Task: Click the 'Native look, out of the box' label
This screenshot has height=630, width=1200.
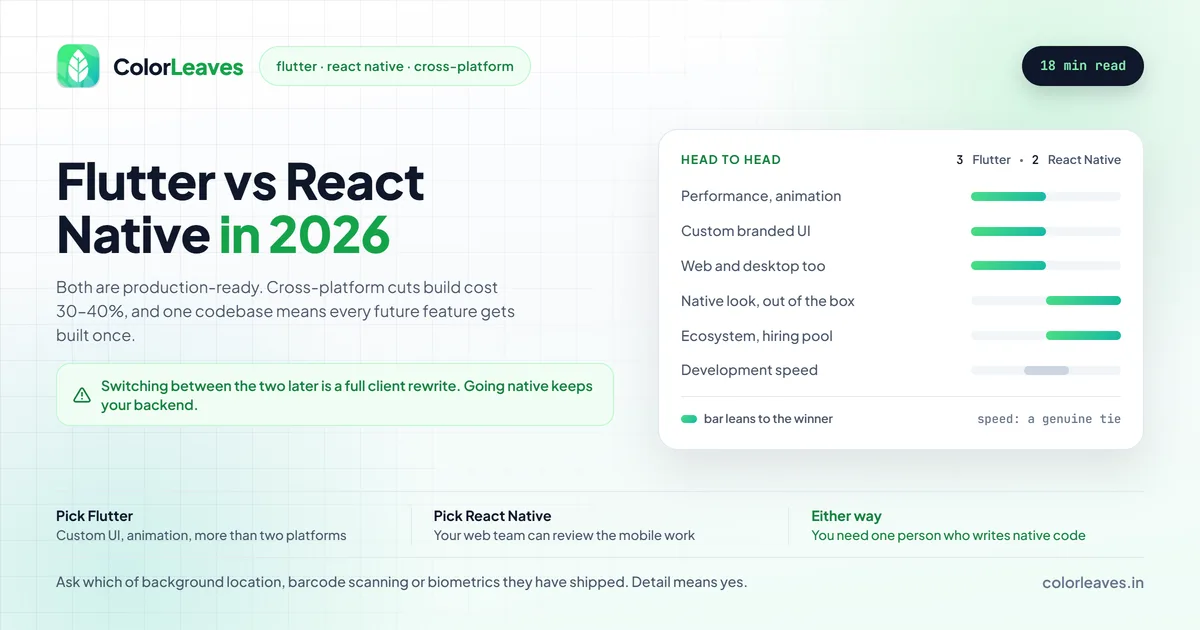Action: [768, 301]
